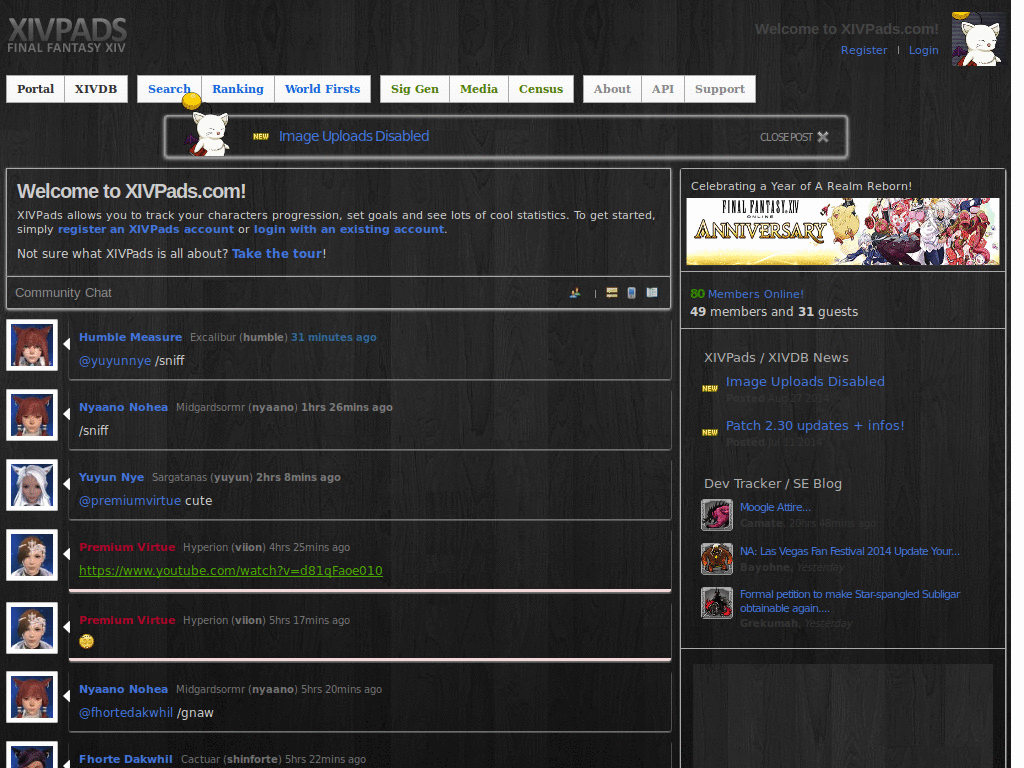
Task: Click the moogle avatar beside the Login link
Action: point(976,39)
